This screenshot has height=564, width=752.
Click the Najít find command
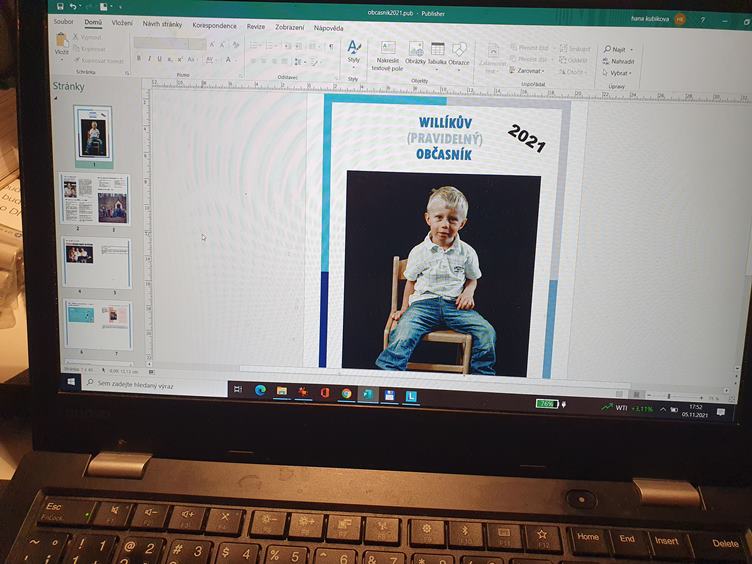point(618,49)
